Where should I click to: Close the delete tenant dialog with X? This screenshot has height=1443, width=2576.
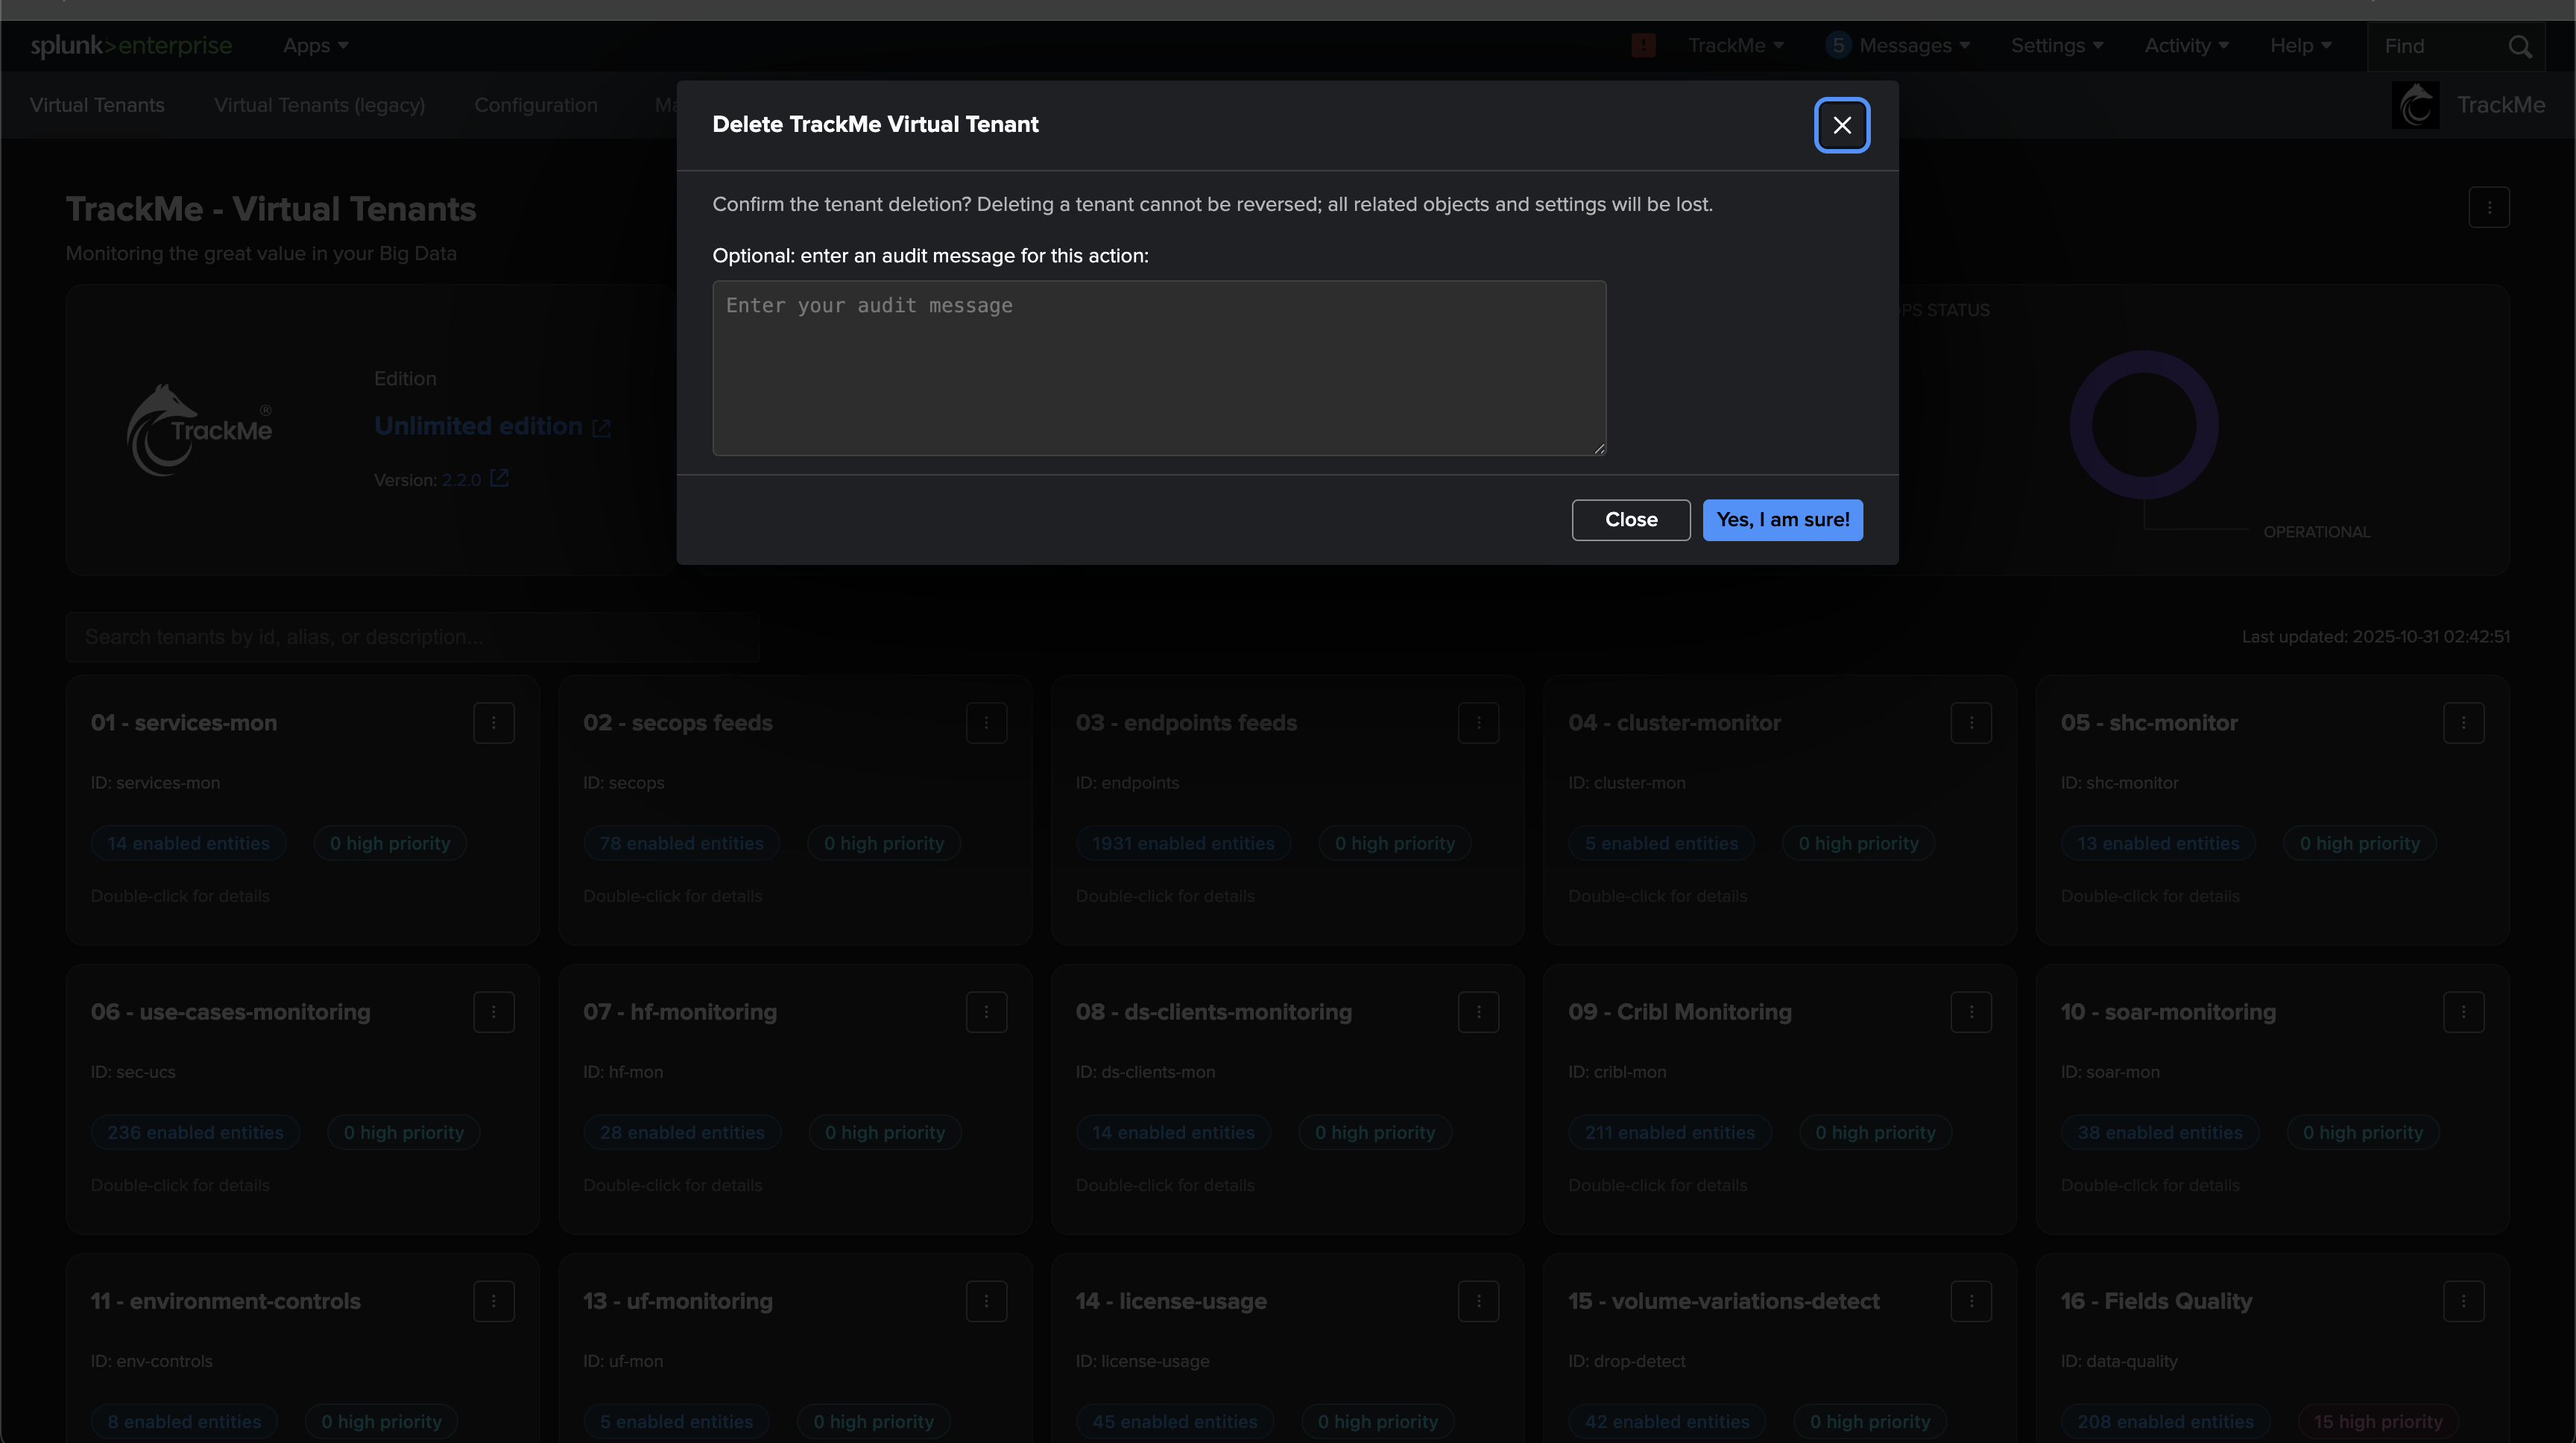pos(1841,125)
